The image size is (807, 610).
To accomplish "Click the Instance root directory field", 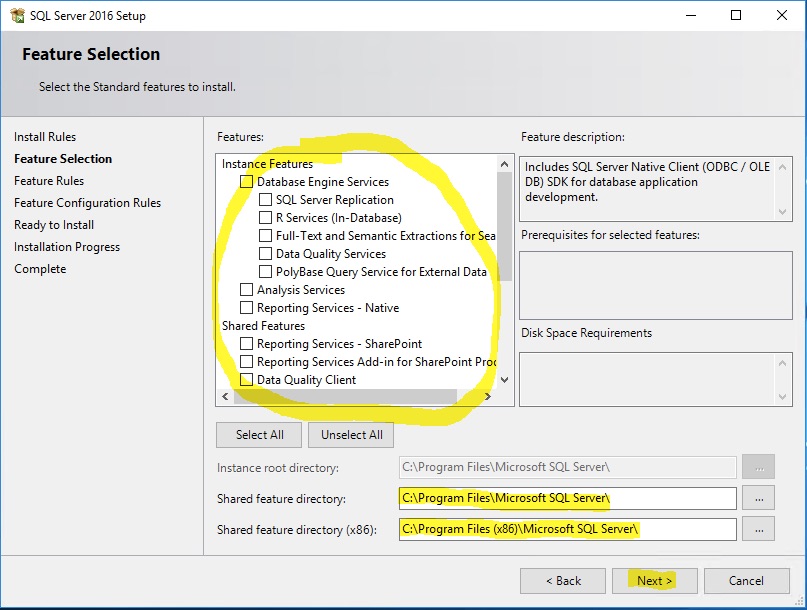I will (x=568, y=467).
